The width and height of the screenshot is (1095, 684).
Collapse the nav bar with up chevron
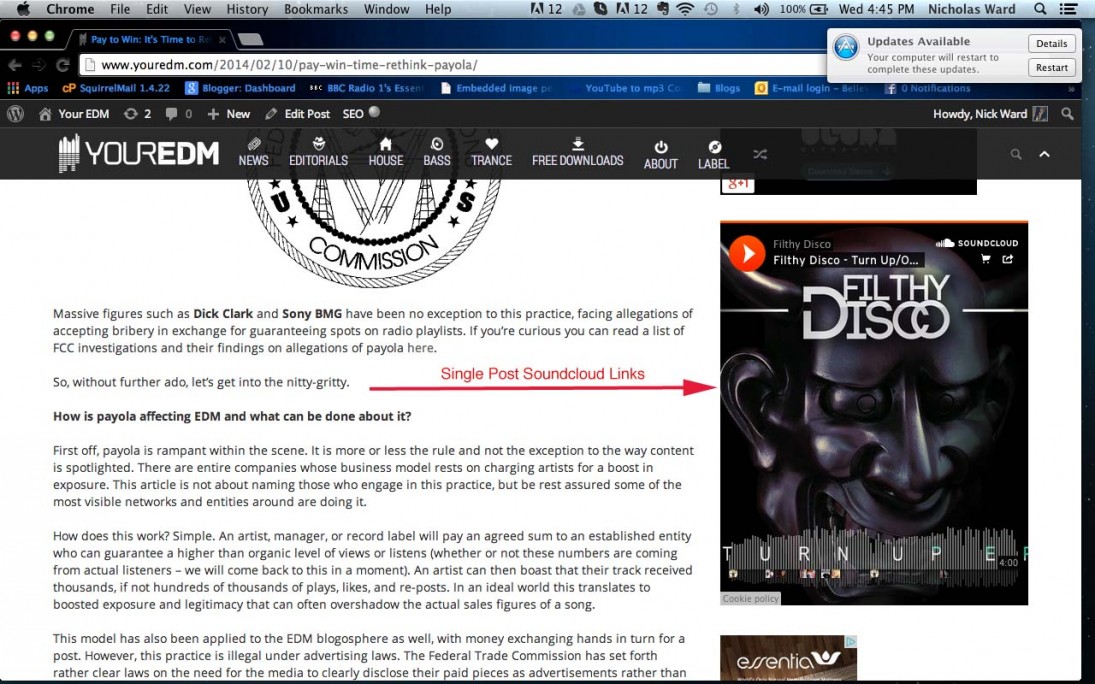pos(1044,154)
